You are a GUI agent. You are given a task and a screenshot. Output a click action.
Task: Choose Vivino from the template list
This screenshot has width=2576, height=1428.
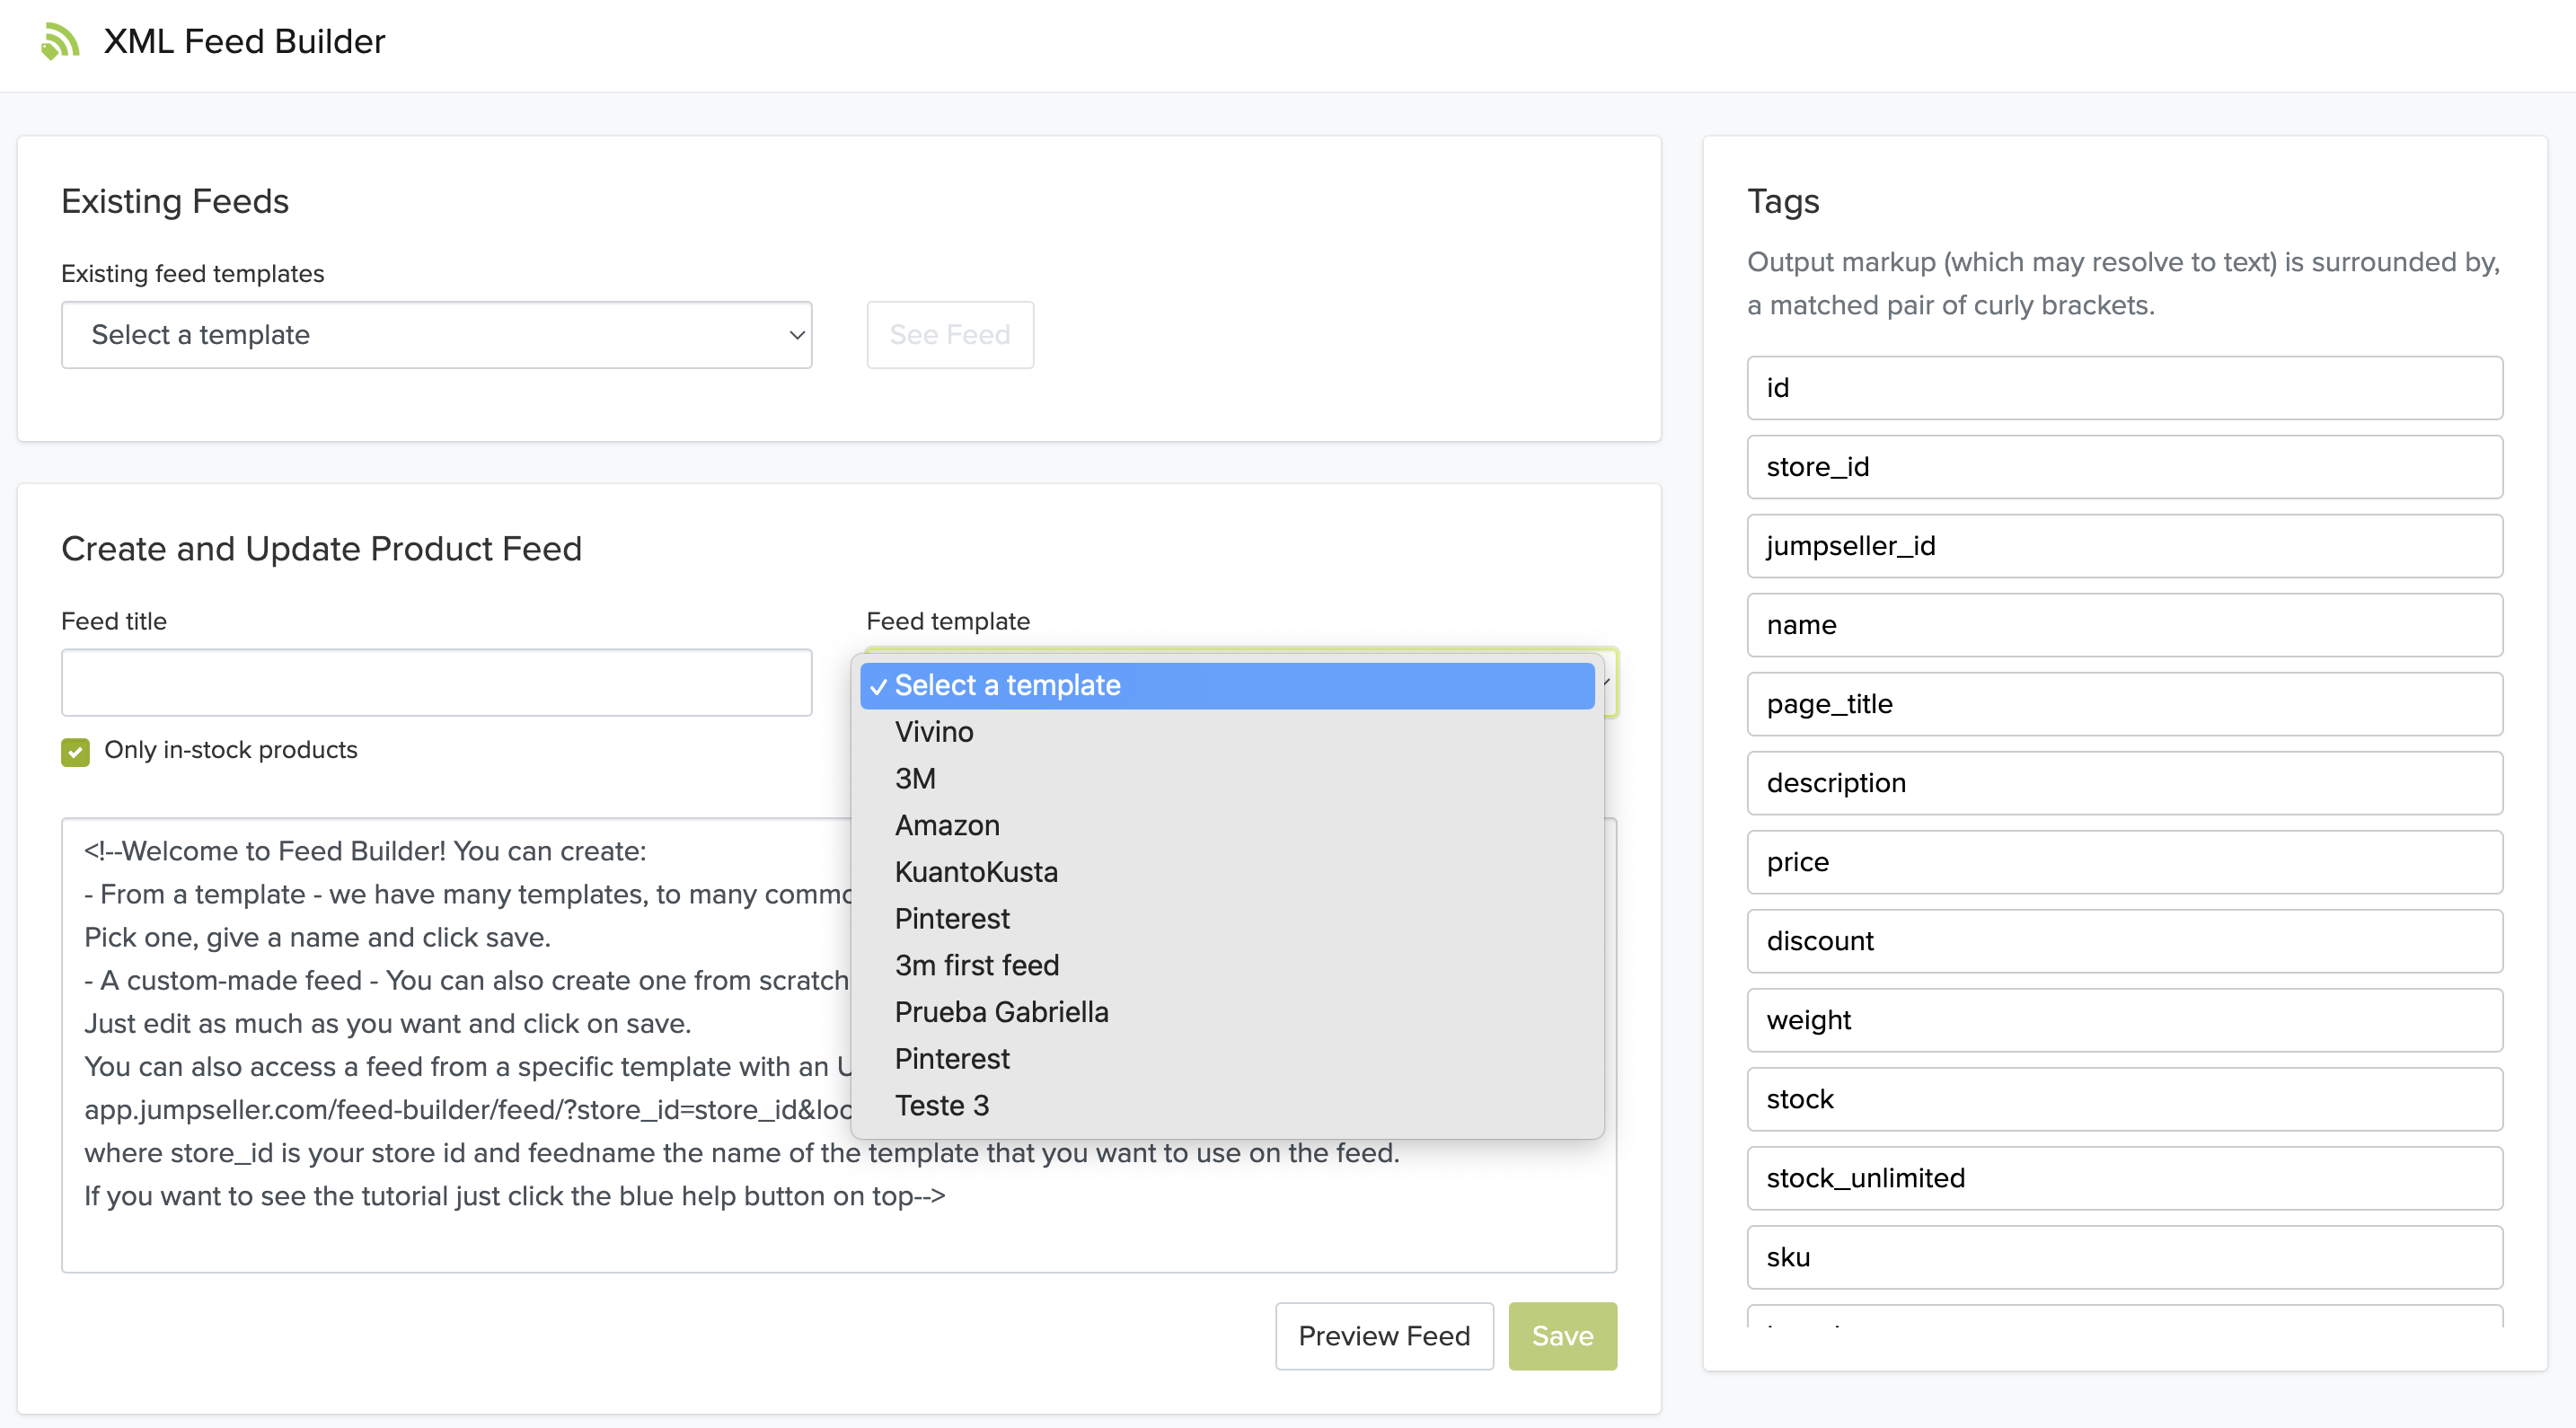click(x=933, y=732)
